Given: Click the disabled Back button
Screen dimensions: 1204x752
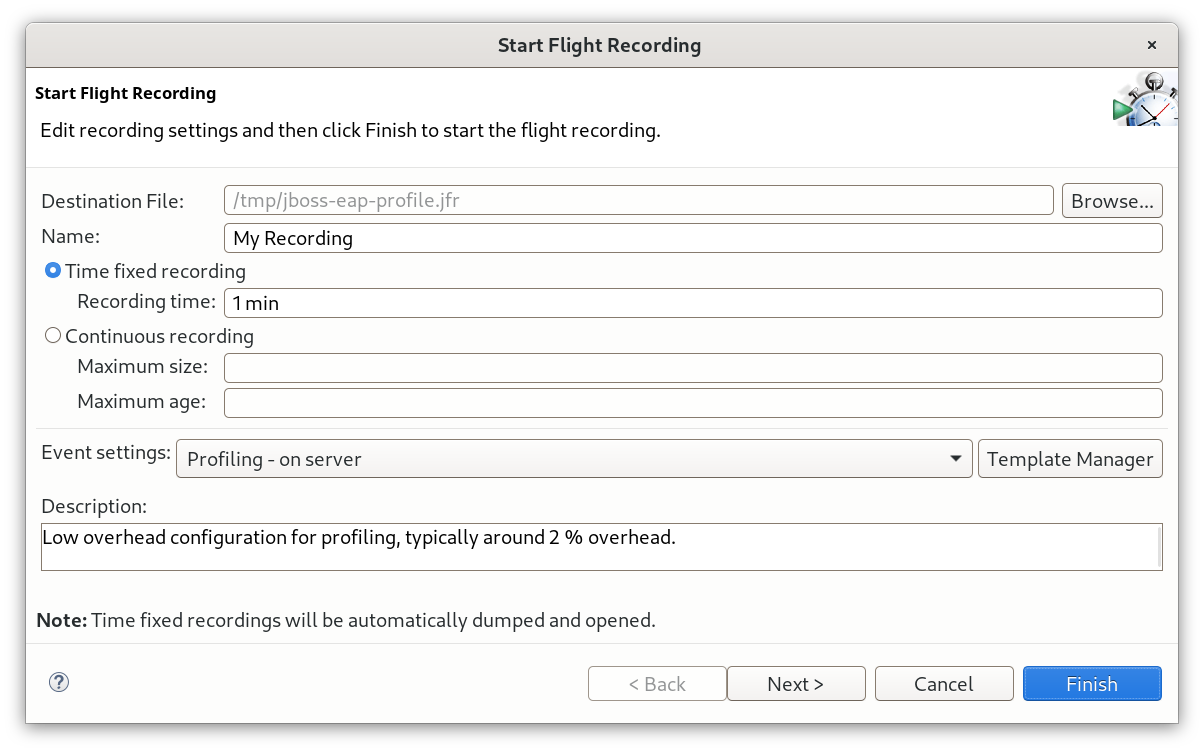Looking at the screenshot, I should coord(657,684).
